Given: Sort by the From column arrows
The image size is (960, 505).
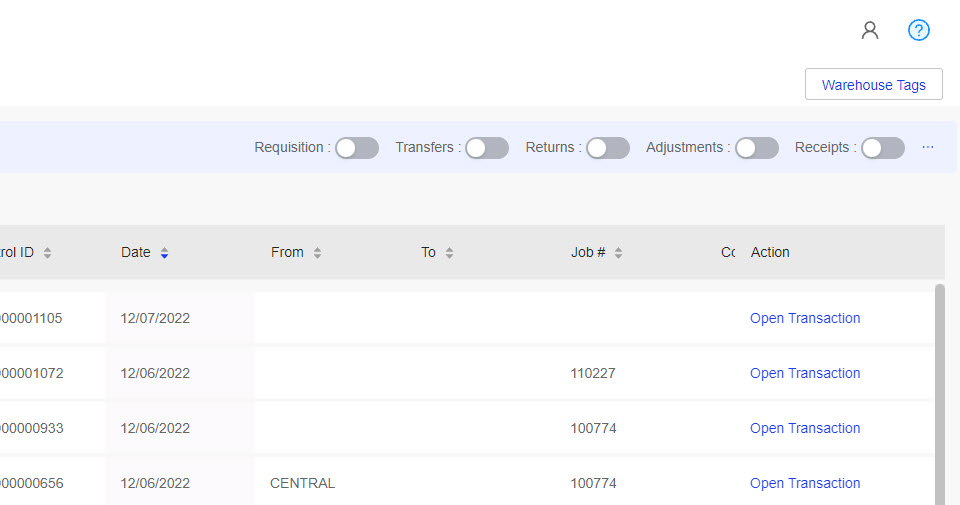Looking at the screenshot, I should pos(317,253).
